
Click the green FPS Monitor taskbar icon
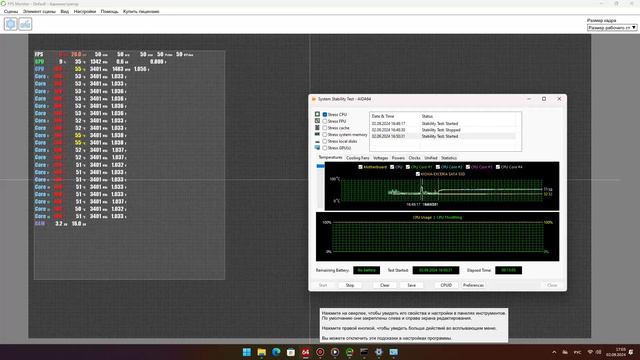349,352
